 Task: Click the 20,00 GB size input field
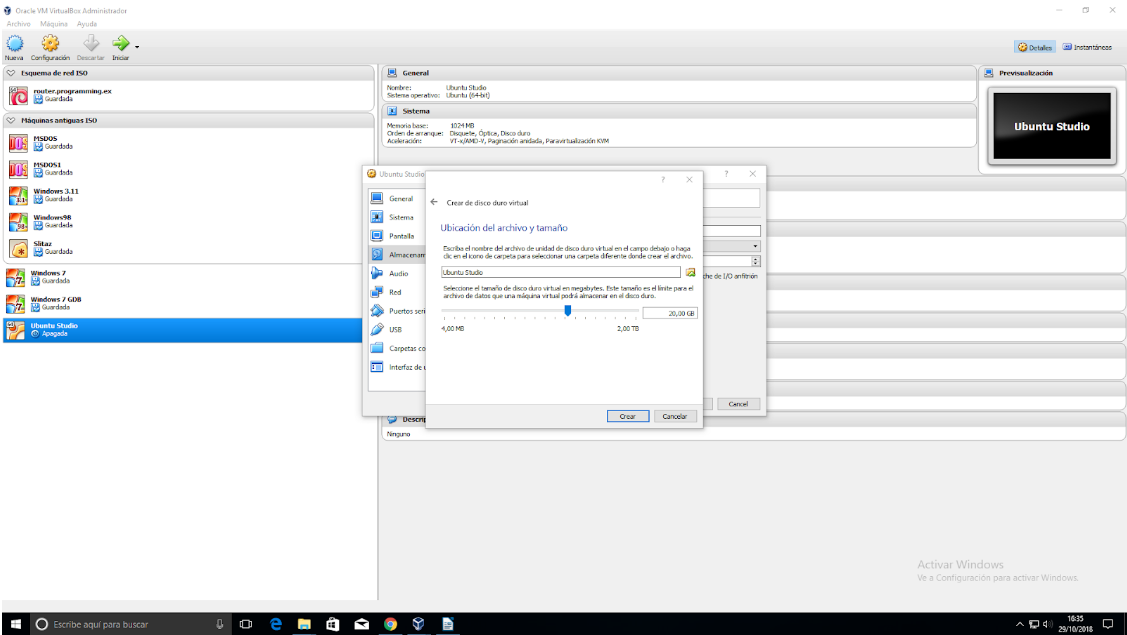pos(669,313)
